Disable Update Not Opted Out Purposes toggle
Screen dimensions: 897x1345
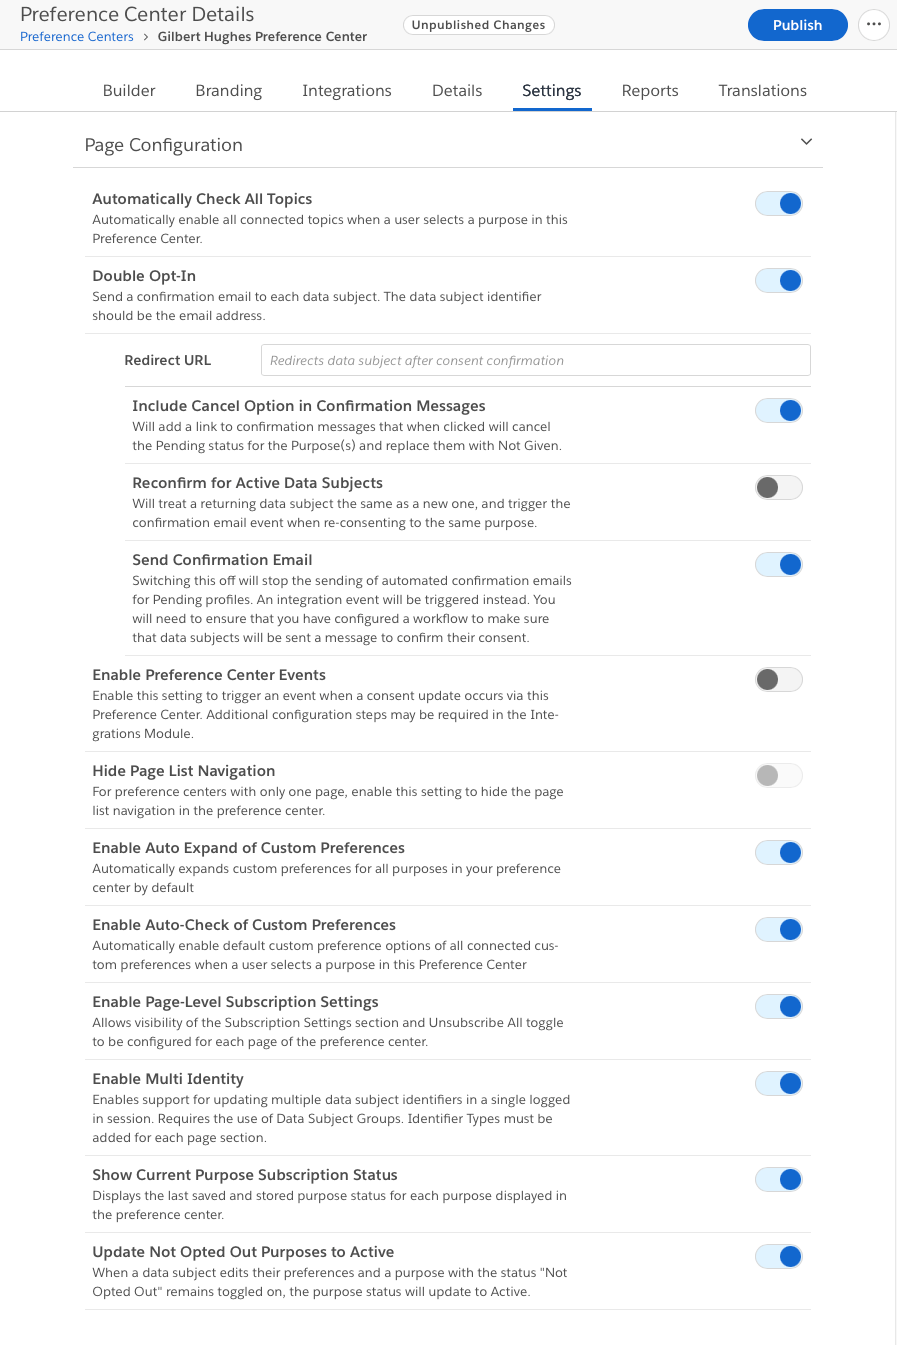(x=779, y=1257)
